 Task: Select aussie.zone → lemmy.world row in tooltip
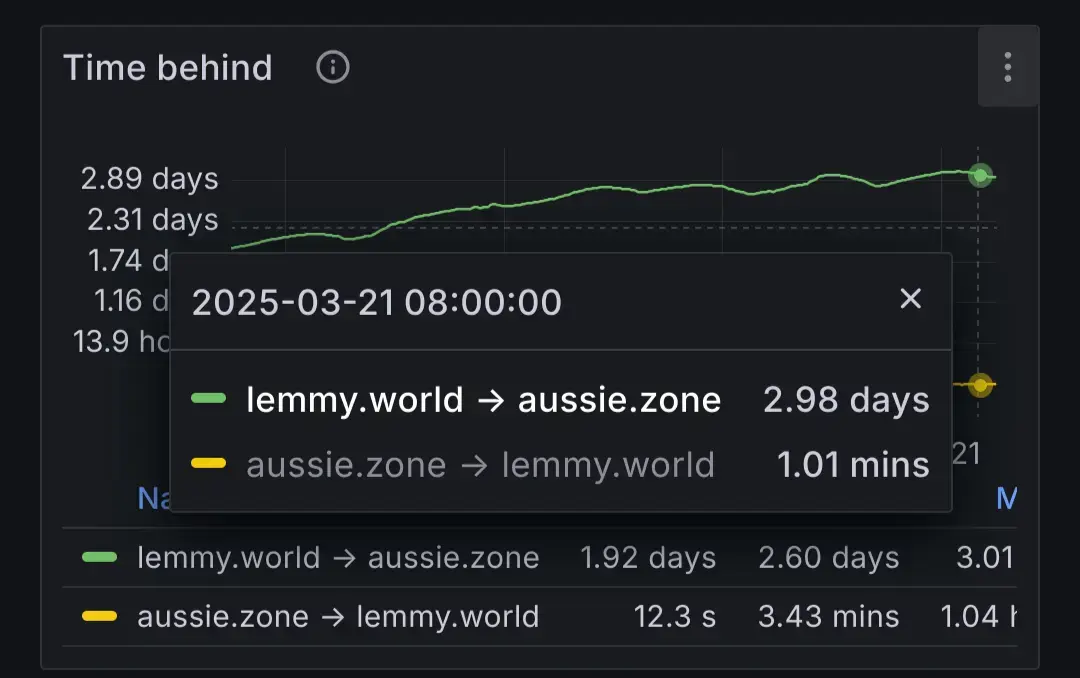pos(480,464)
